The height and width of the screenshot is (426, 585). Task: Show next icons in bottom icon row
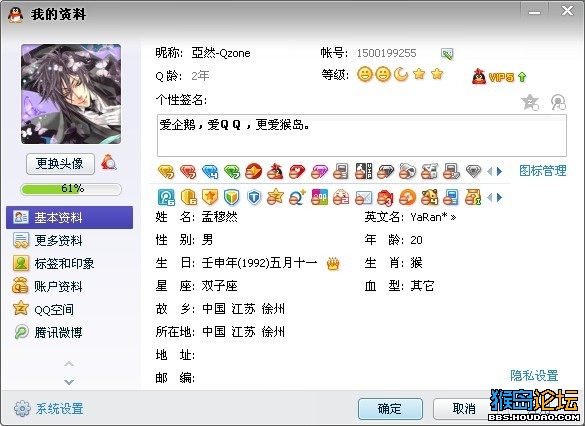[x=499, y=197]
